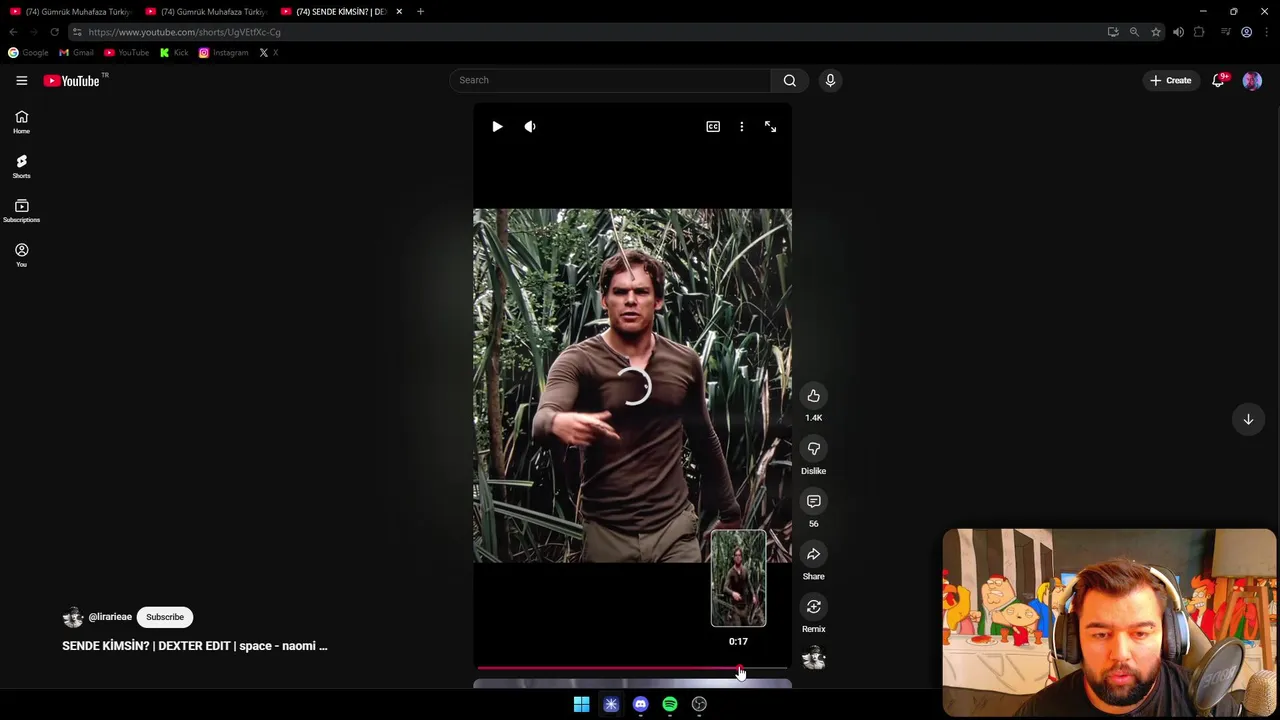Start voice search with the microphone
Viewport: 1280px width, 720px height.
click(x=830, y=80)
